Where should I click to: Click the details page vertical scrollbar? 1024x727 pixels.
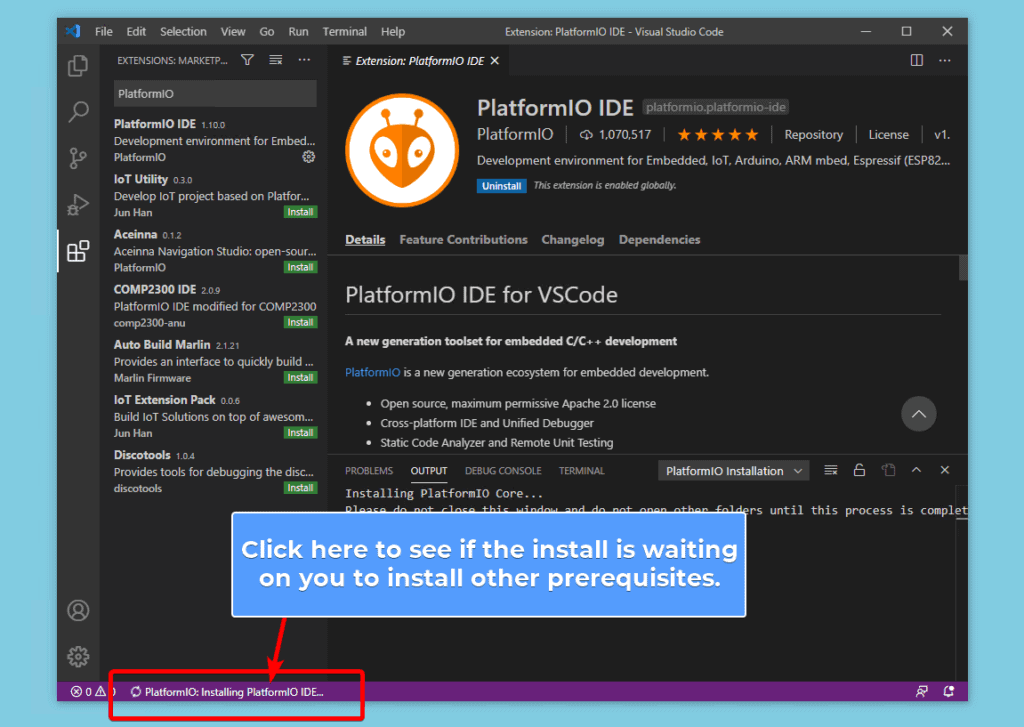click(x=963, y=268)
